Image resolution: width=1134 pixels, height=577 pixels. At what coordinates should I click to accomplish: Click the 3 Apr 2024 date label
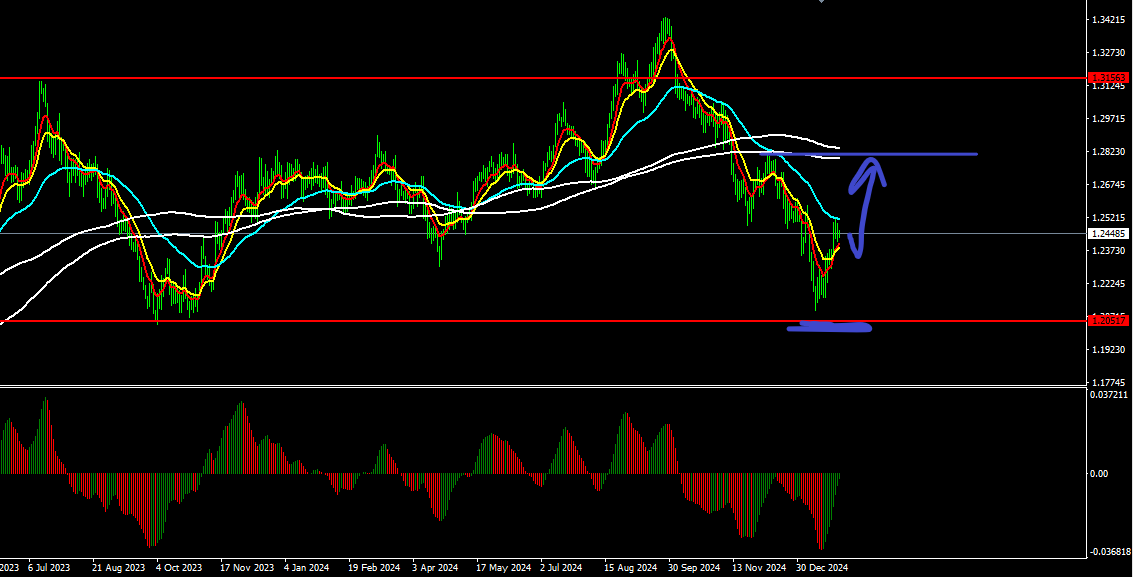click(x=435, y=568)
